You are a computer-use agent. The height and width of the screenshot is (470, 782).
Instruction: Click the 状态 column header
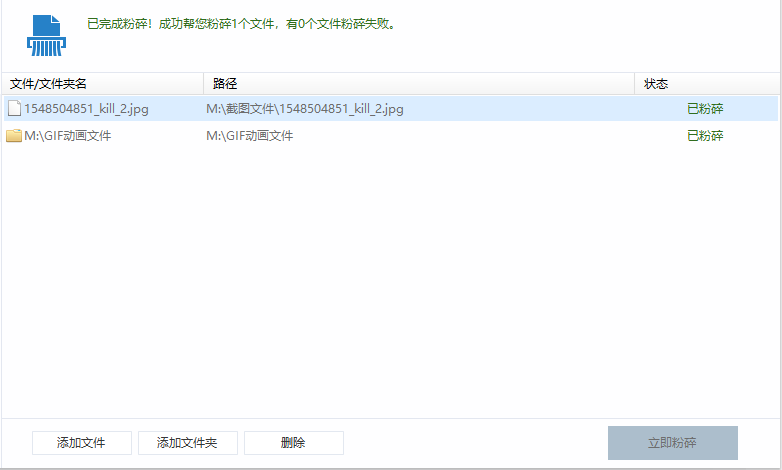[707, 84]
